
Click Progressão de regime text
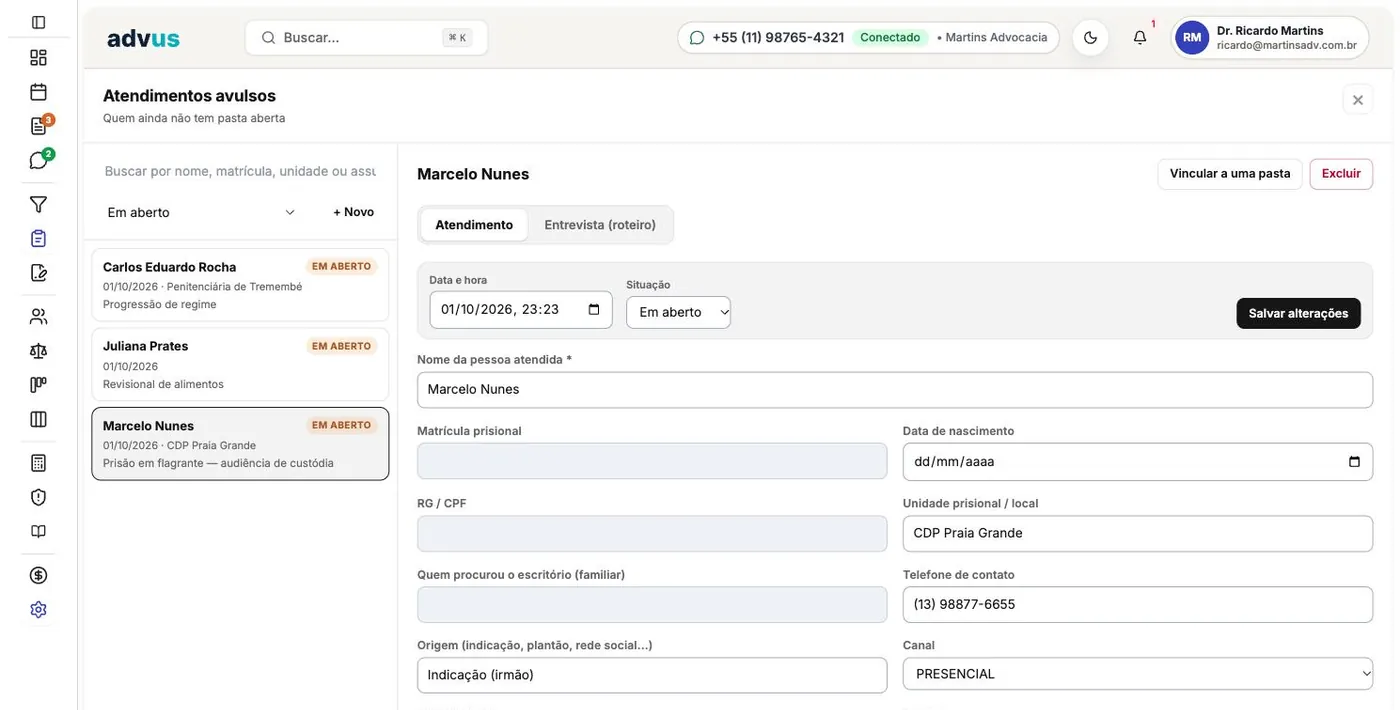point(160,304)
